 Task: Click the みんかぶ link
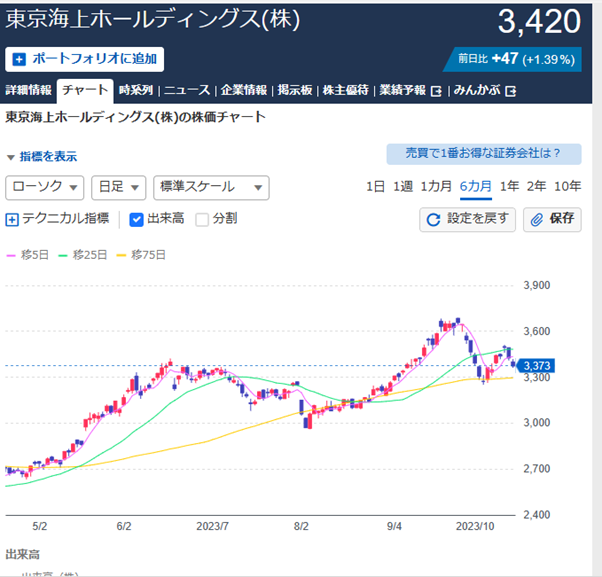tap(477, 90)
